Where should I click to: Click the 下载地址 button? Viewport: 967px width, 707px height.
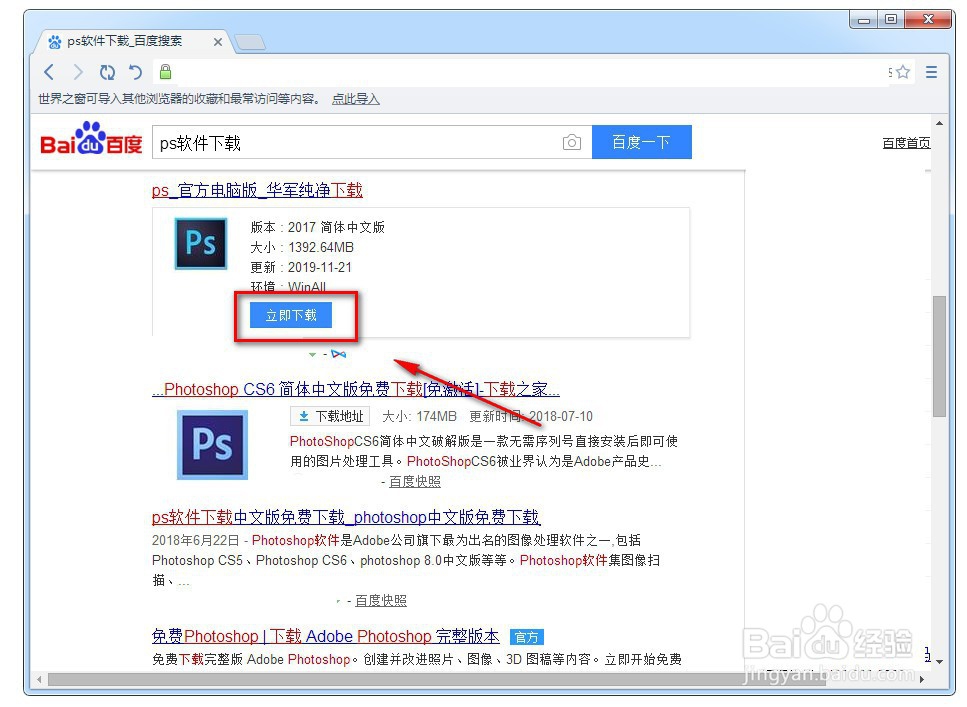pos(330,416)
